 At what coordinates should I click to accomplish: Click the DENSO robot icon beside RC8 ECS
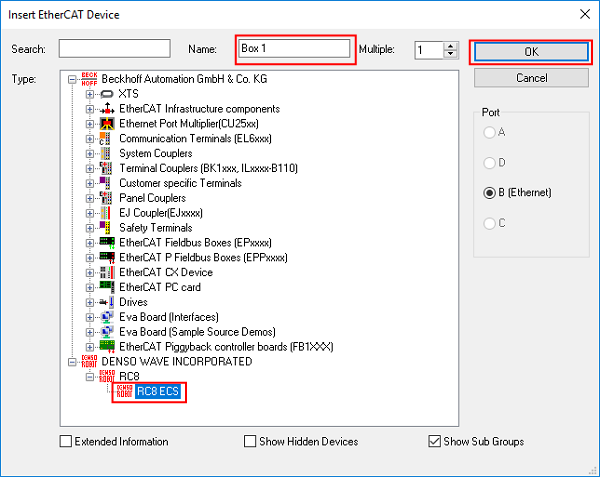click(122, 391)
